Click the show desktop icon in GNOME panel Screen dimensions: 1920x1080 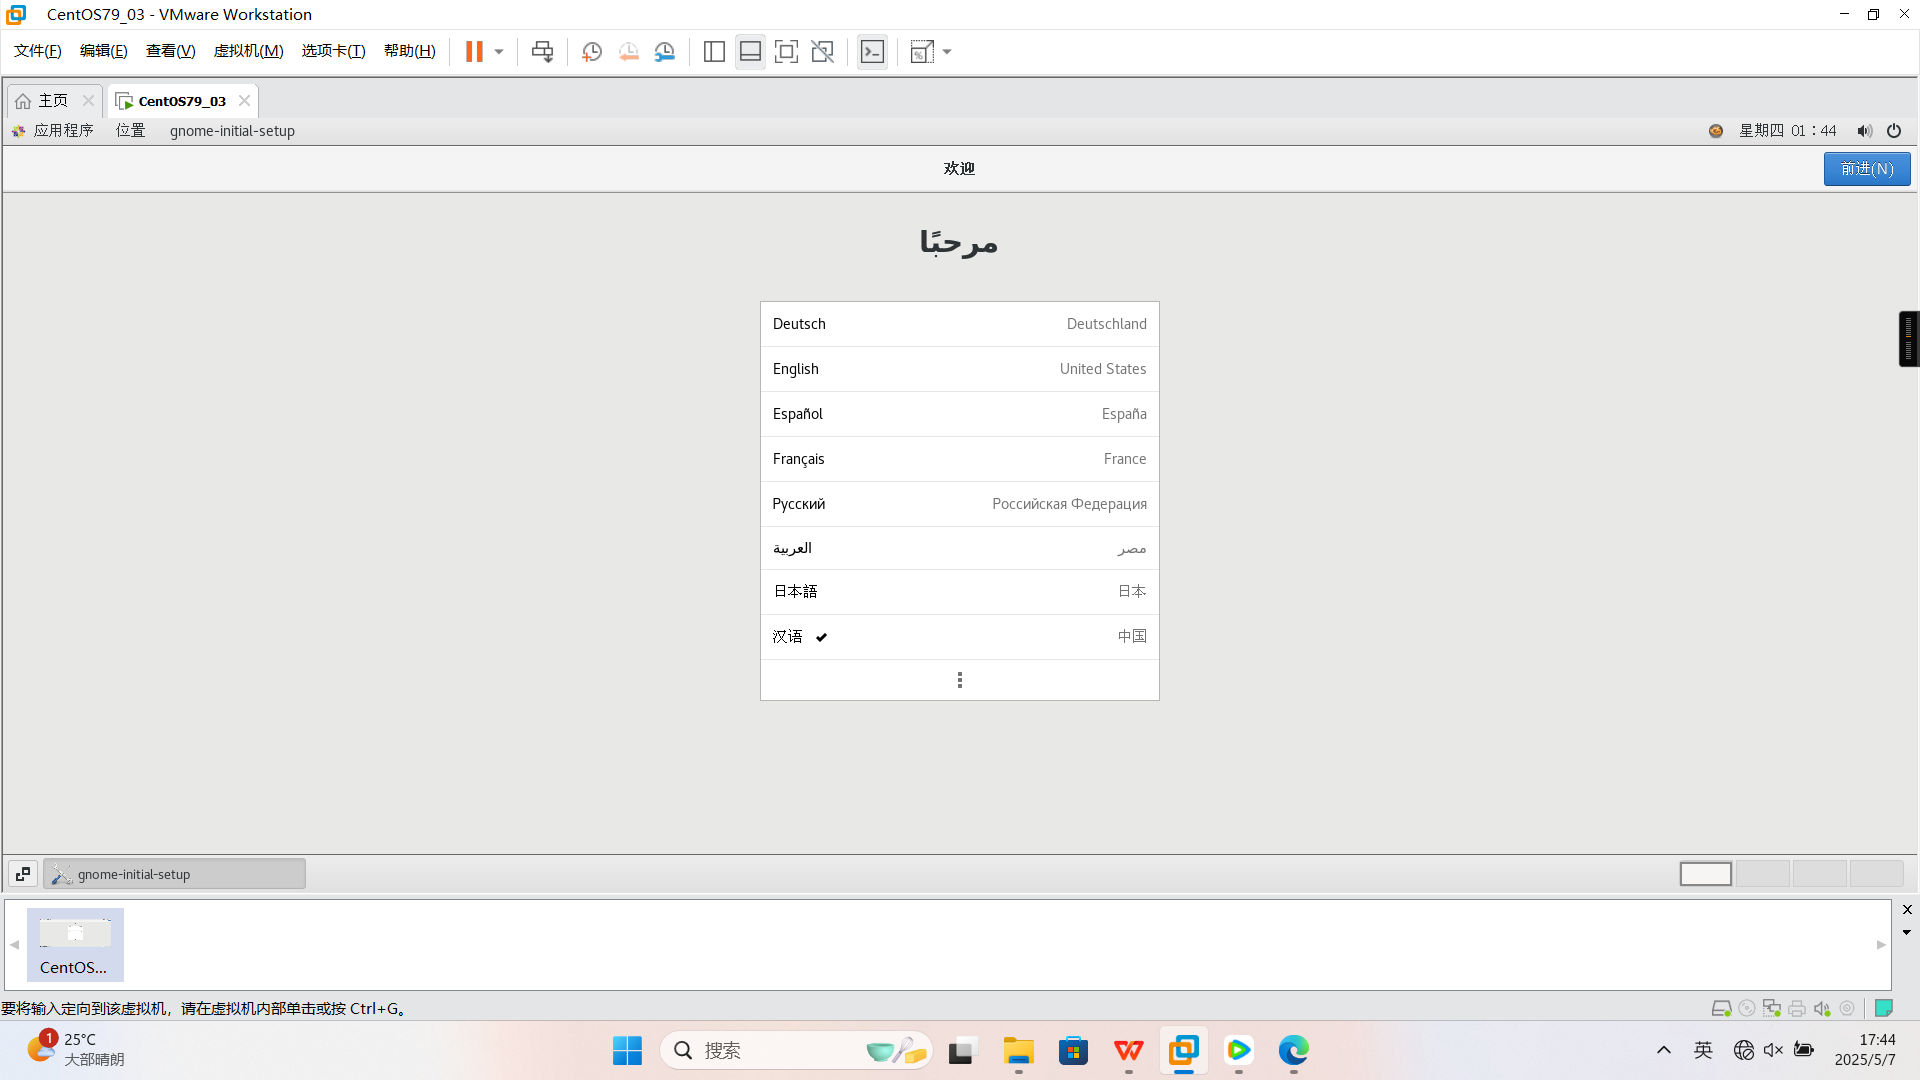23,874
